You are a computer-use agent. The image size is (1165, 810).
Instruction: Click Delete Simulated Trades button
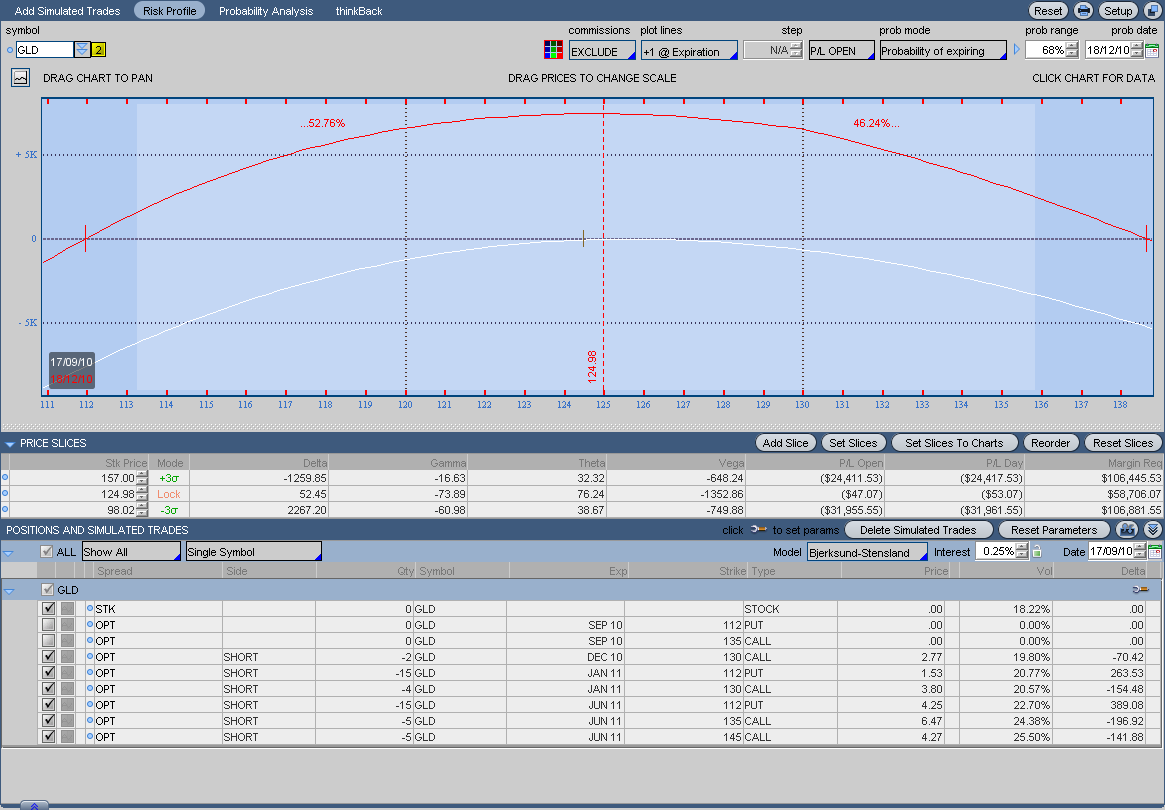(x=918, y=530)
